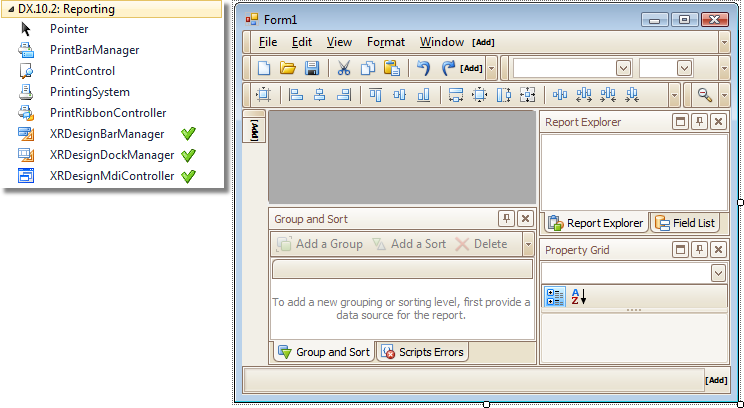Switch to the Field List tab
744x408 pixels.
point(685,223)
